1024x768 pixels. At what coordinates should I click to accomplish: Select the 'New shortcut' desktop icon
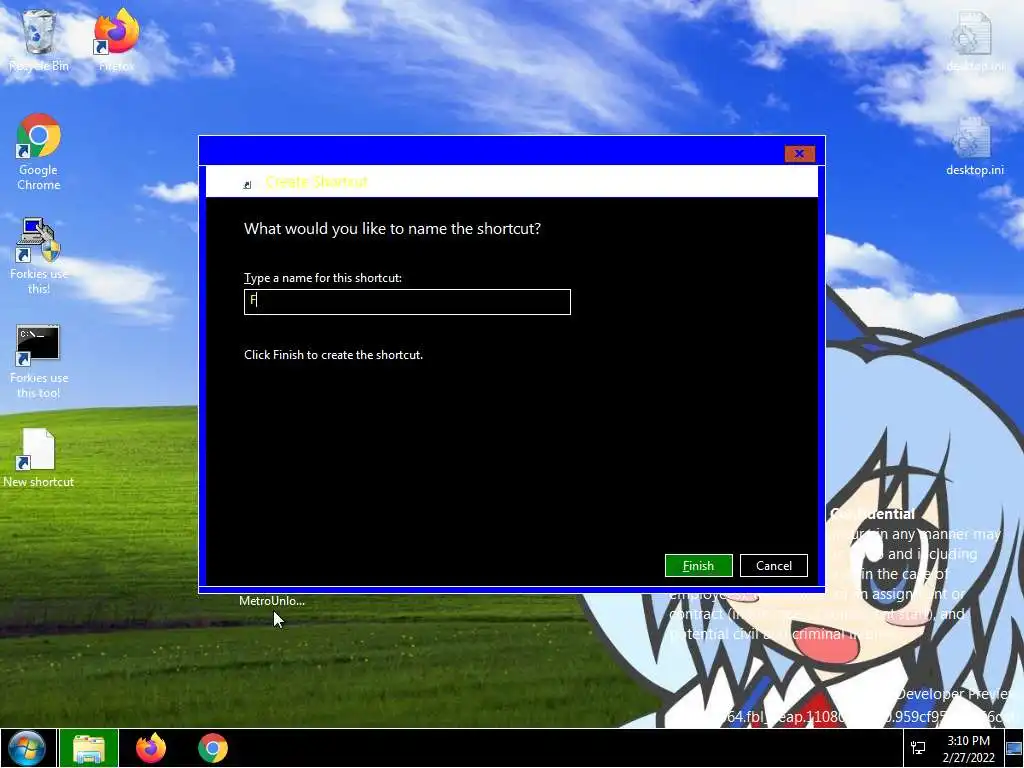pos(39,458)
